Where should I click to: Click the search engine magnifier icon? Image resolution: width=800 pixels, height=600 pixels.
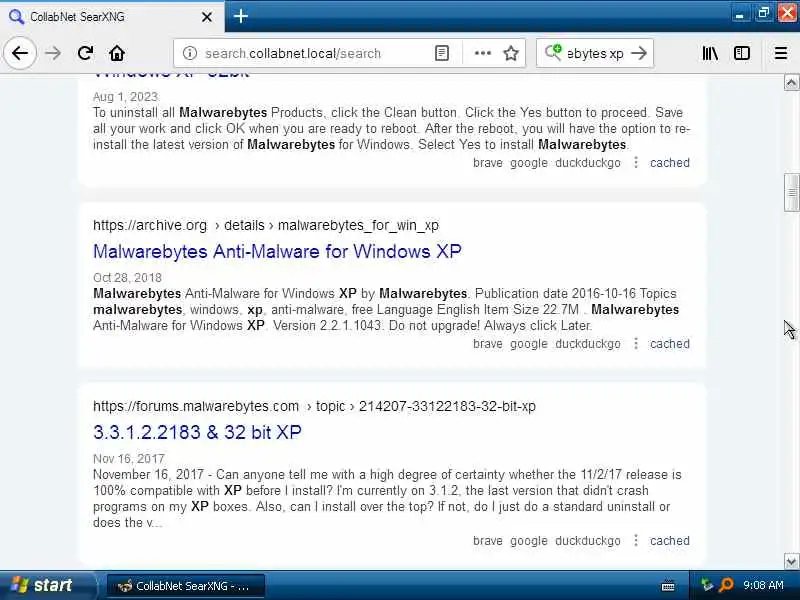click(x=553, y=52)
